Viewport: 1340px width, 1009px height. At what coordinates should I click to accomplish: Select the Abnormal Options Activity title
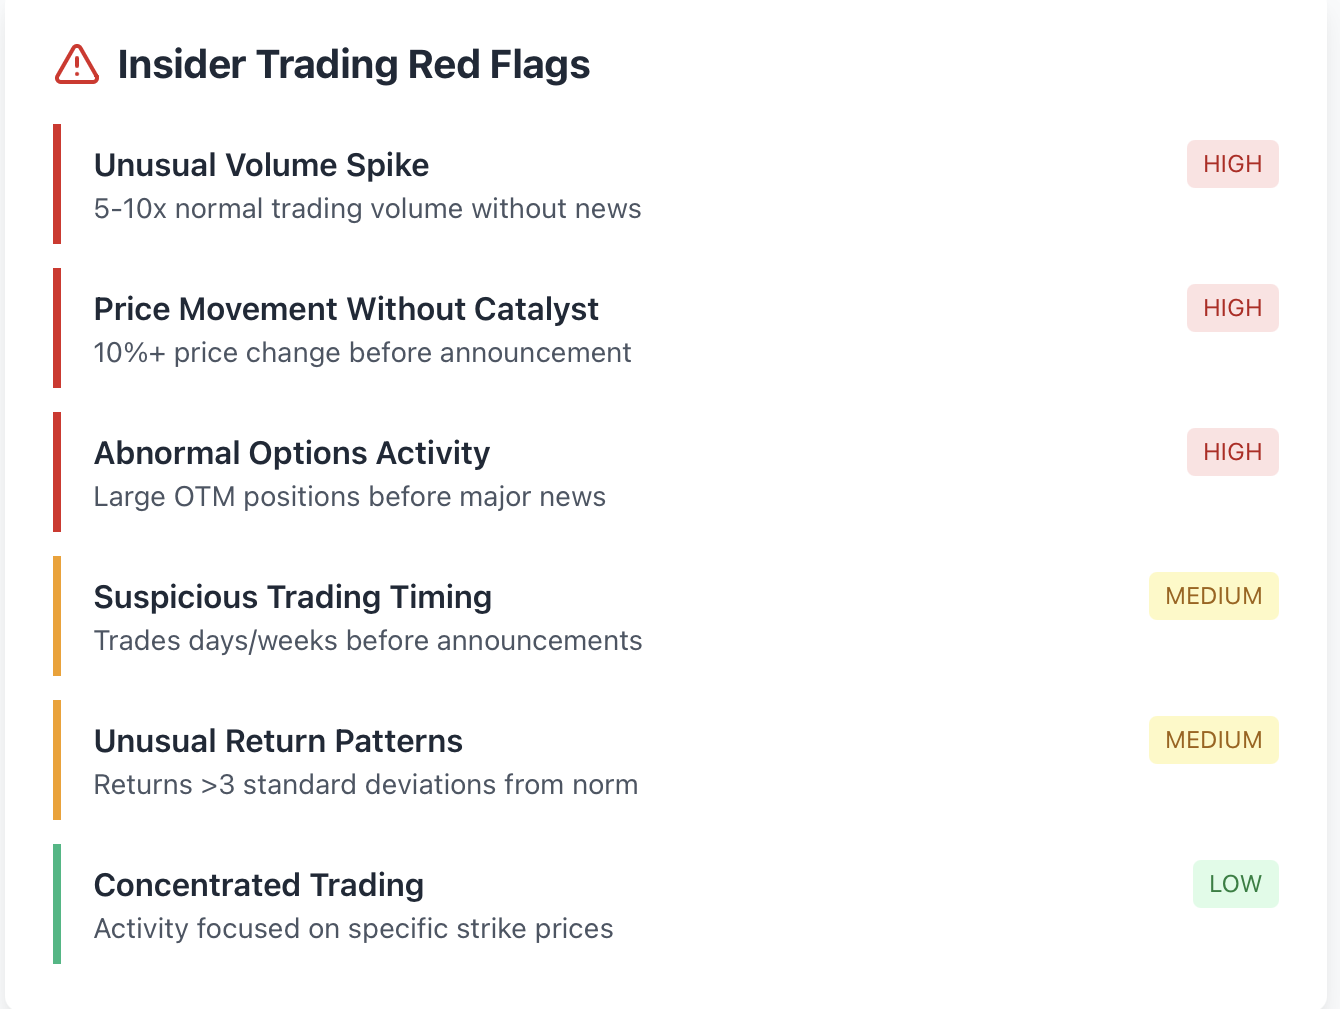coord(292,453)
